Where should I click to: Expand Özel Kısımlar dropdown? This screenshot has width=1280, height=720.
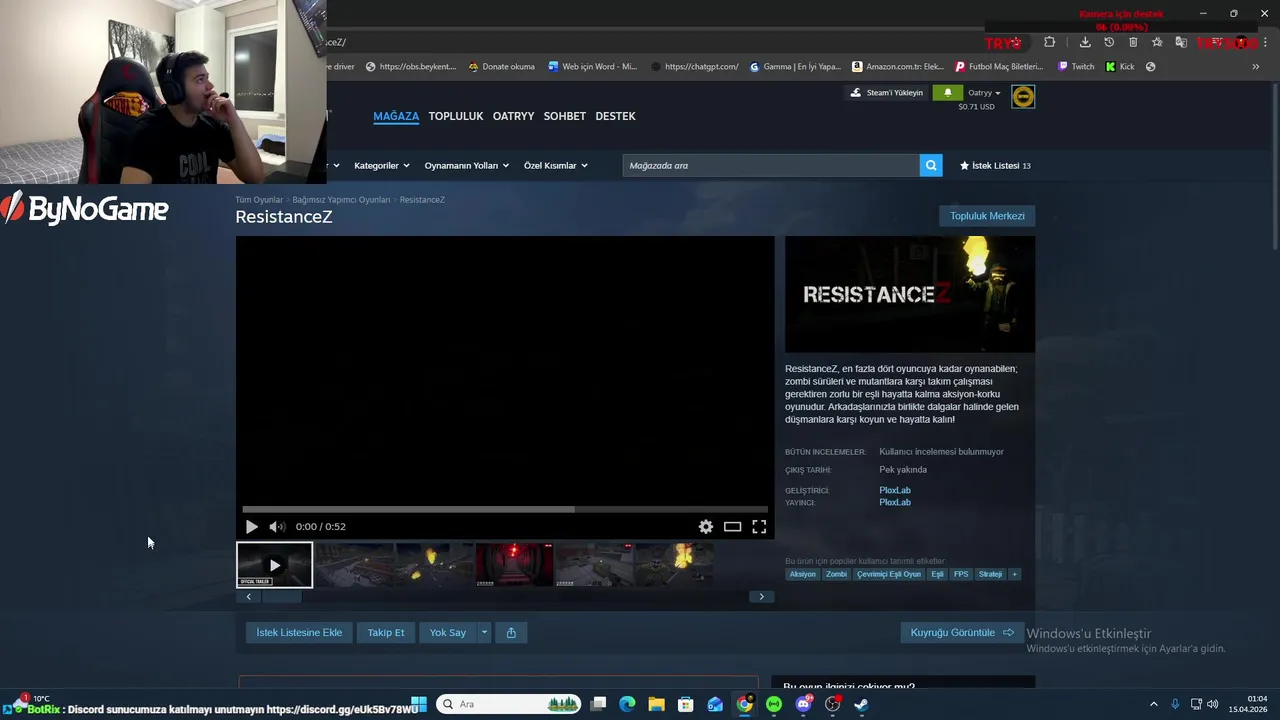coord(555,165)
